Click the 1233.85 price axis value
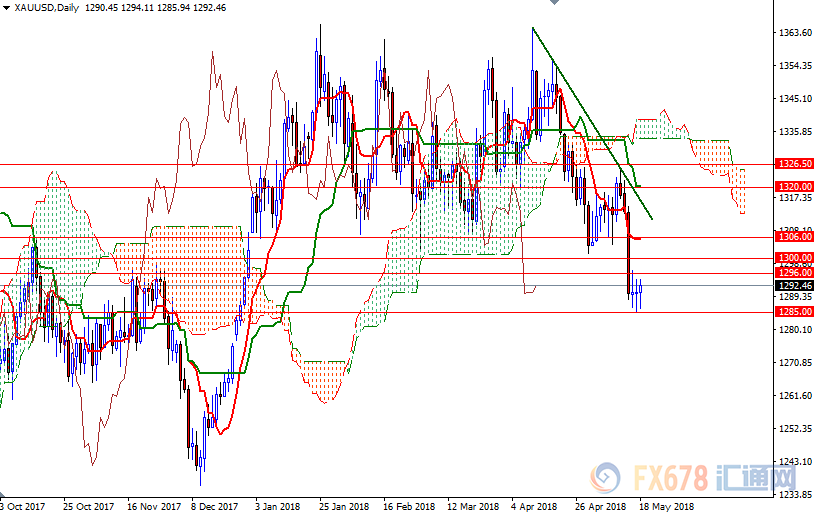This screenshot has width=814, height=514. tap(794, 494)
